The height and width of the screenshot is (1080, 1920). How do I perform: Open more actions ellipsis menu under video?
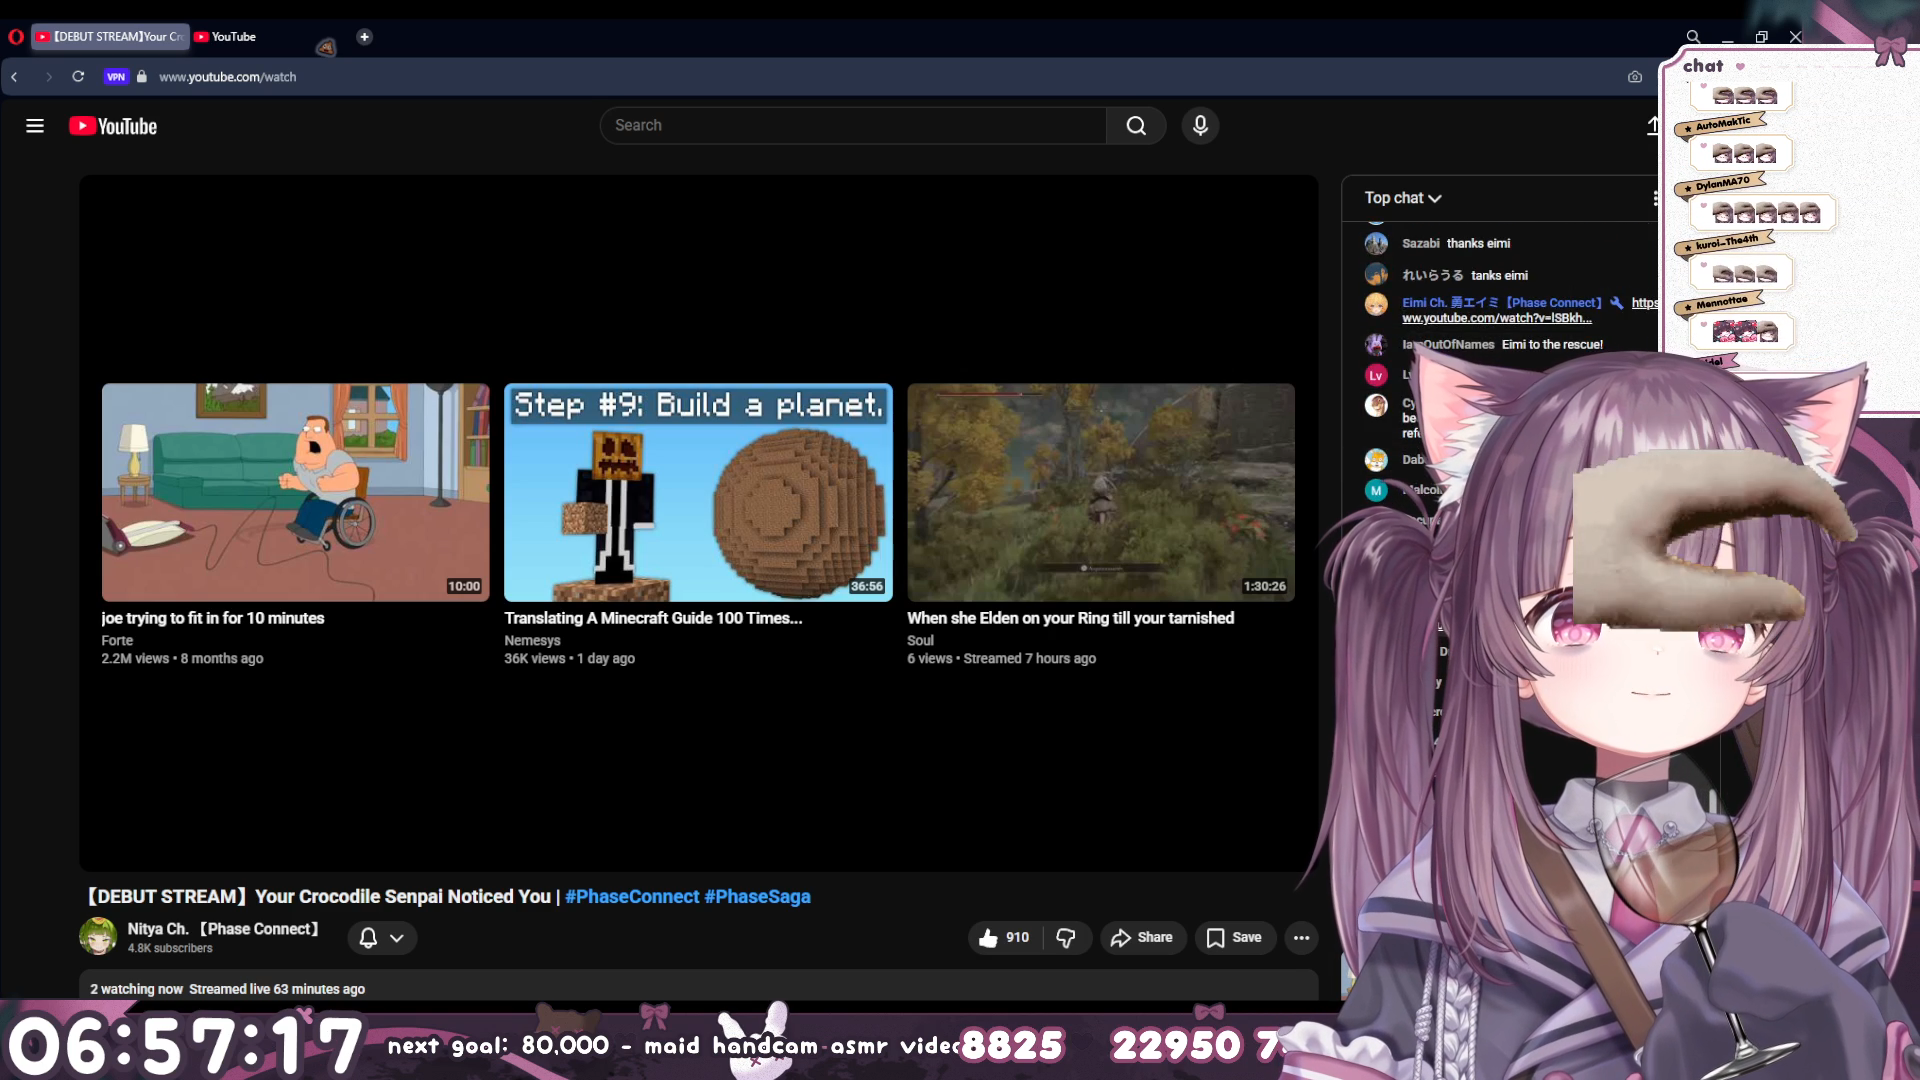click(1301, 938)
